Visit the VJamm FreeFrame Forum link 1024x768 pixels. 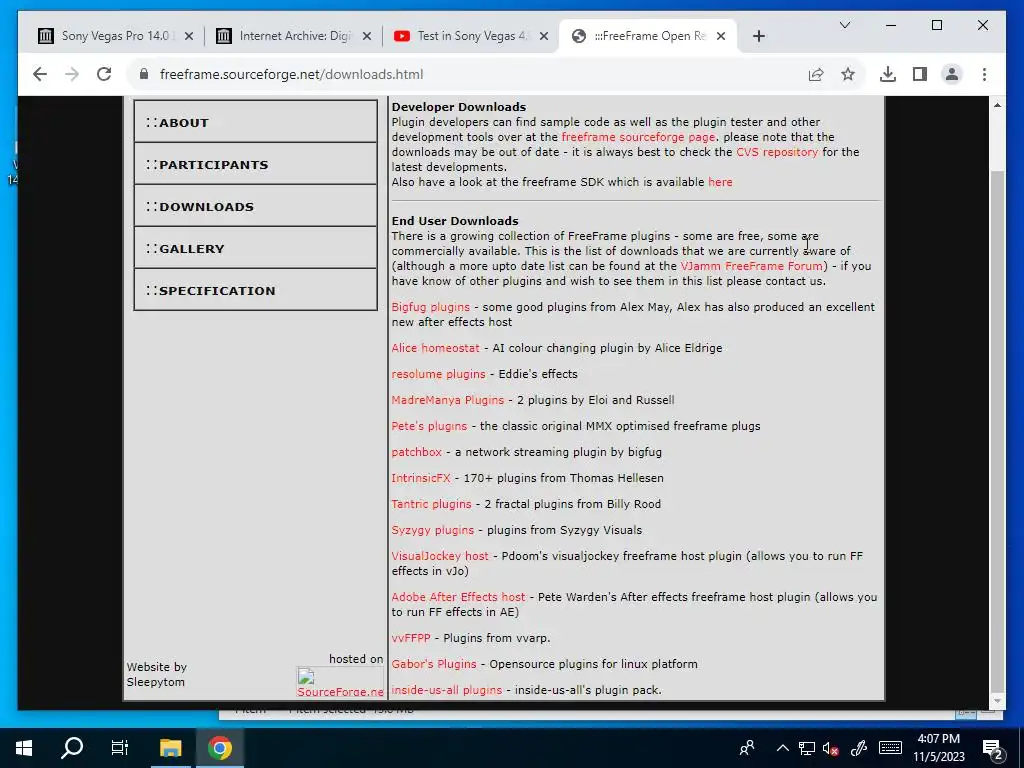tap(752, 266)
